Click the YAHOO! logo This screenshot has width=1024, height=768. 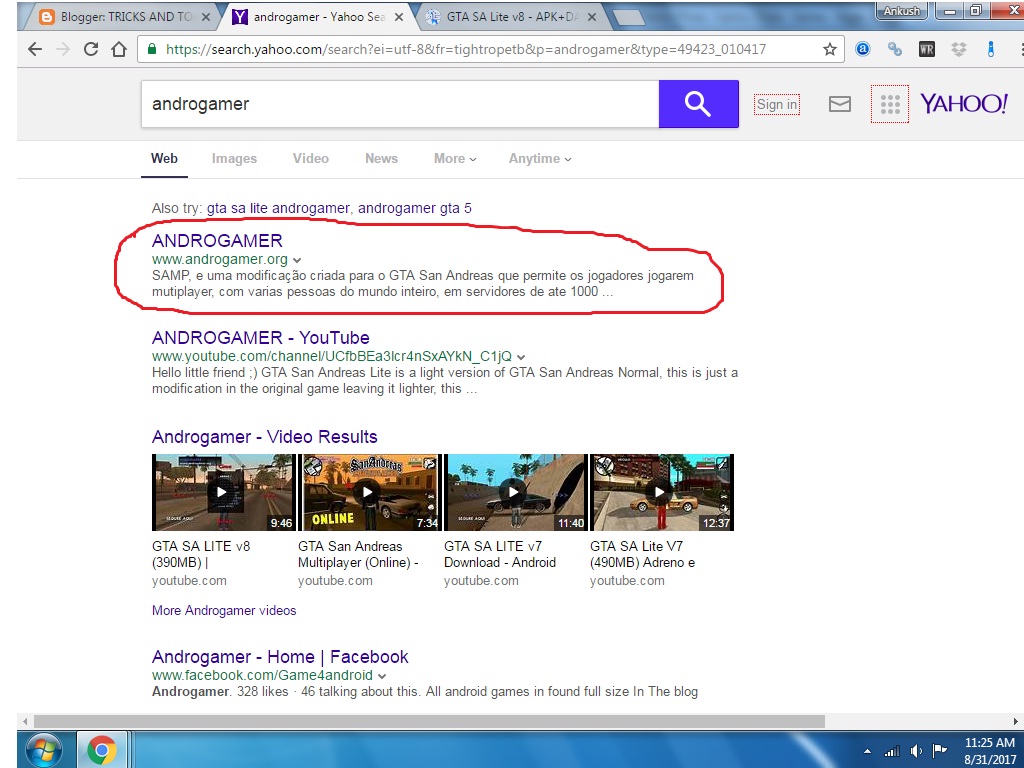click(963, 104)
